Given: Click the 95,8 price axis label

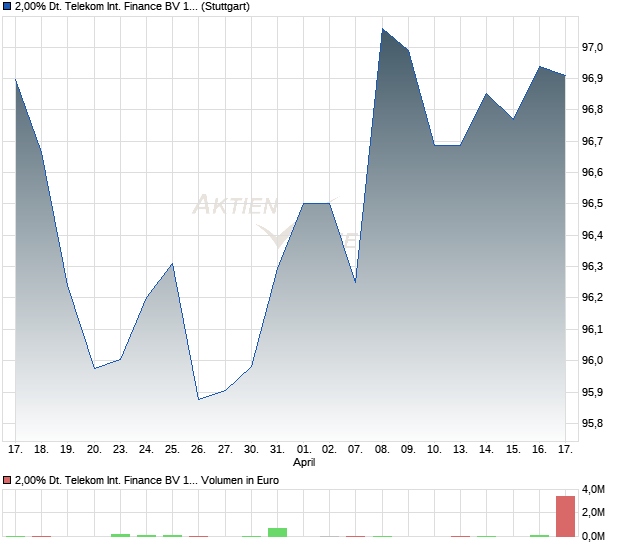Looking at the screenshot, I should tap(592, 423).
